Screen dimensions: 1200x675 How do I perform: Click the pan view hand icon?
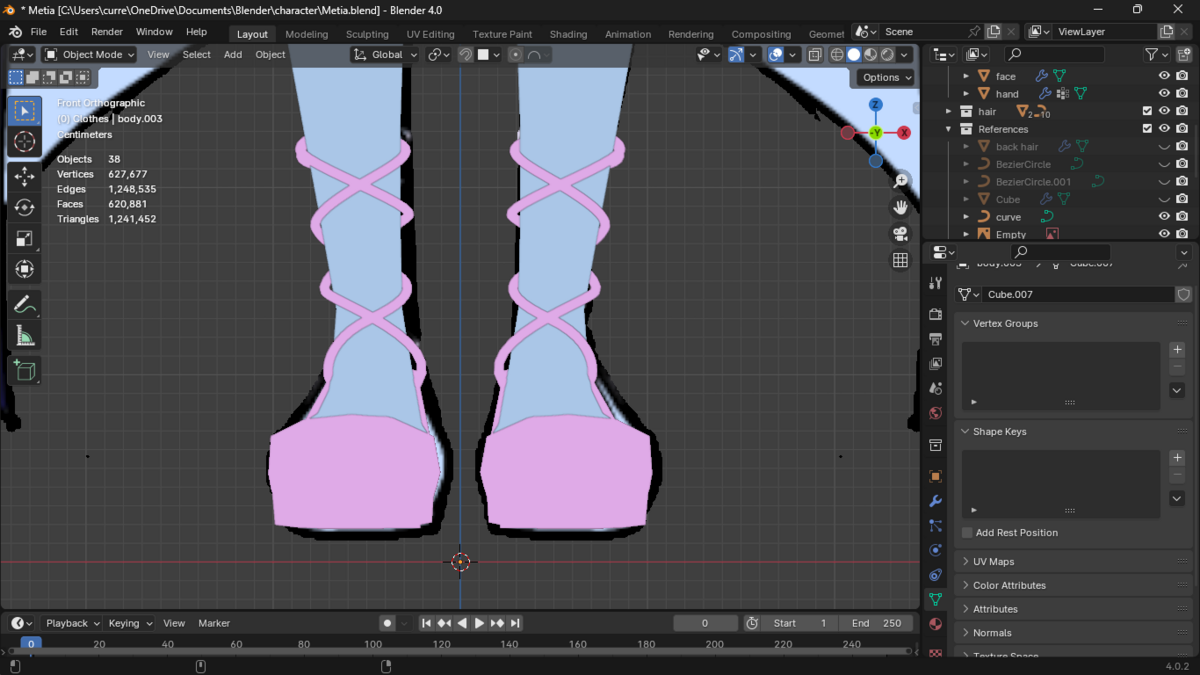pos(900,207)
